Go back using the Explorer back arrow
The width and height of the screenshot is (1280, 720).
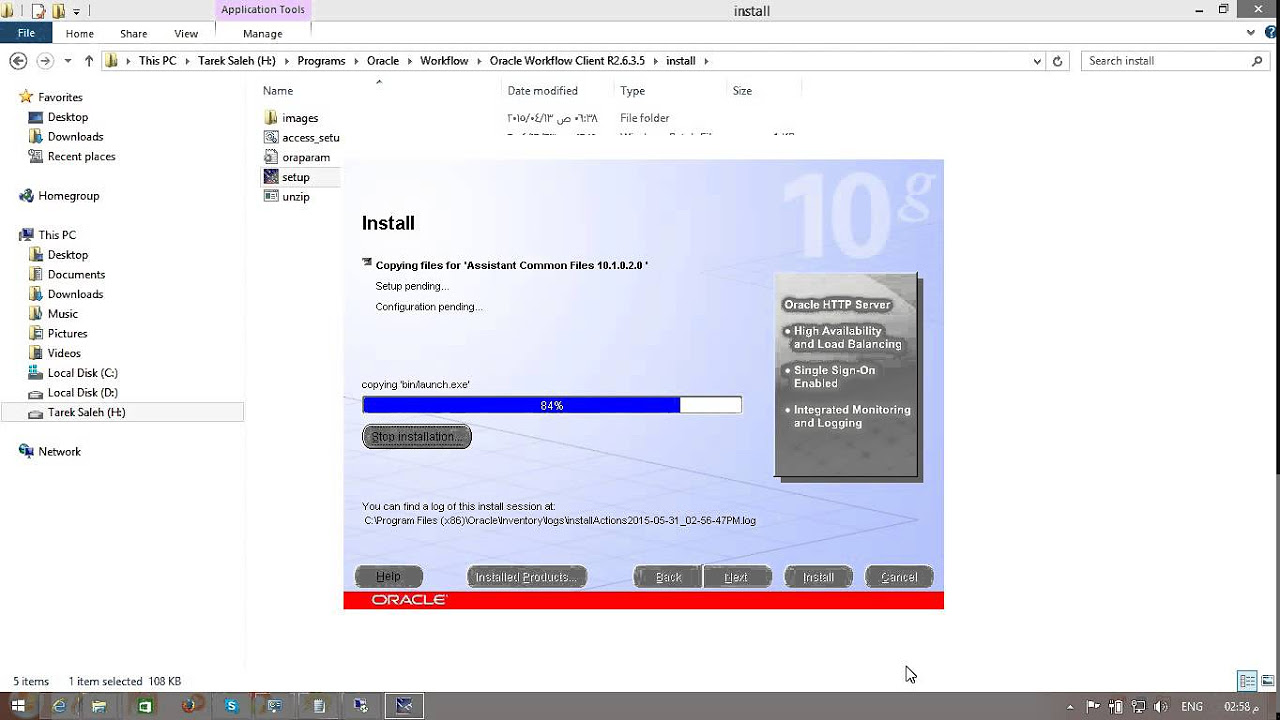point(18,61)
